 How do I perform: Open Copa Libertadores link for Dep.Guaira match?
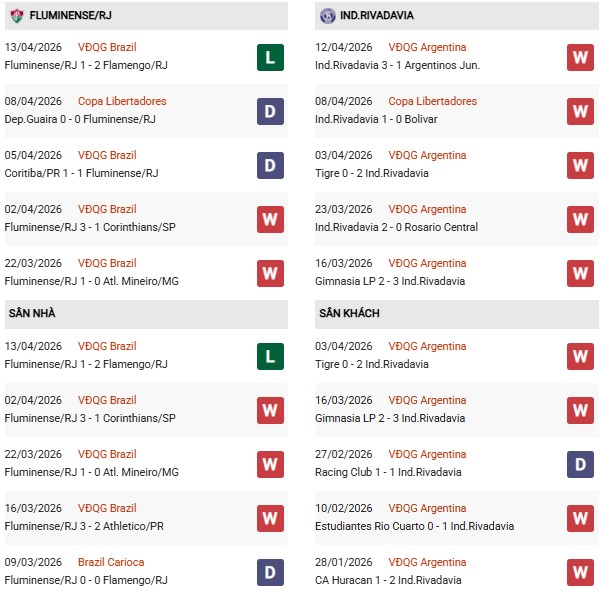[122, 101]
